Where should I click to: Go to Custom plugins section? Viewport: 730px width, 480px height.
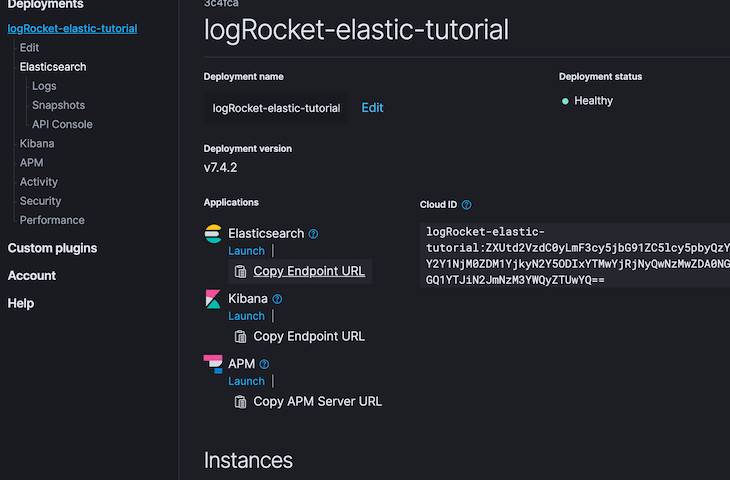[x=52, y=248]
